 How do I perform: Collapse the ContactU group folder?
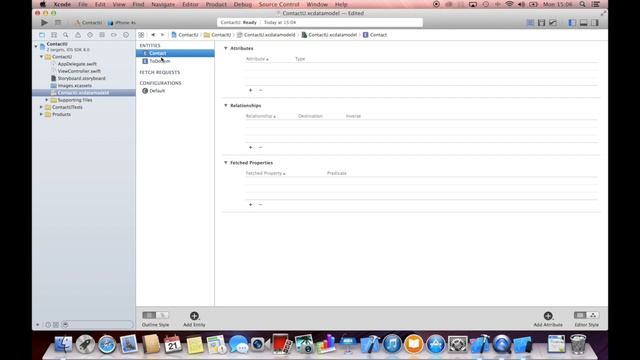point(41,57)
